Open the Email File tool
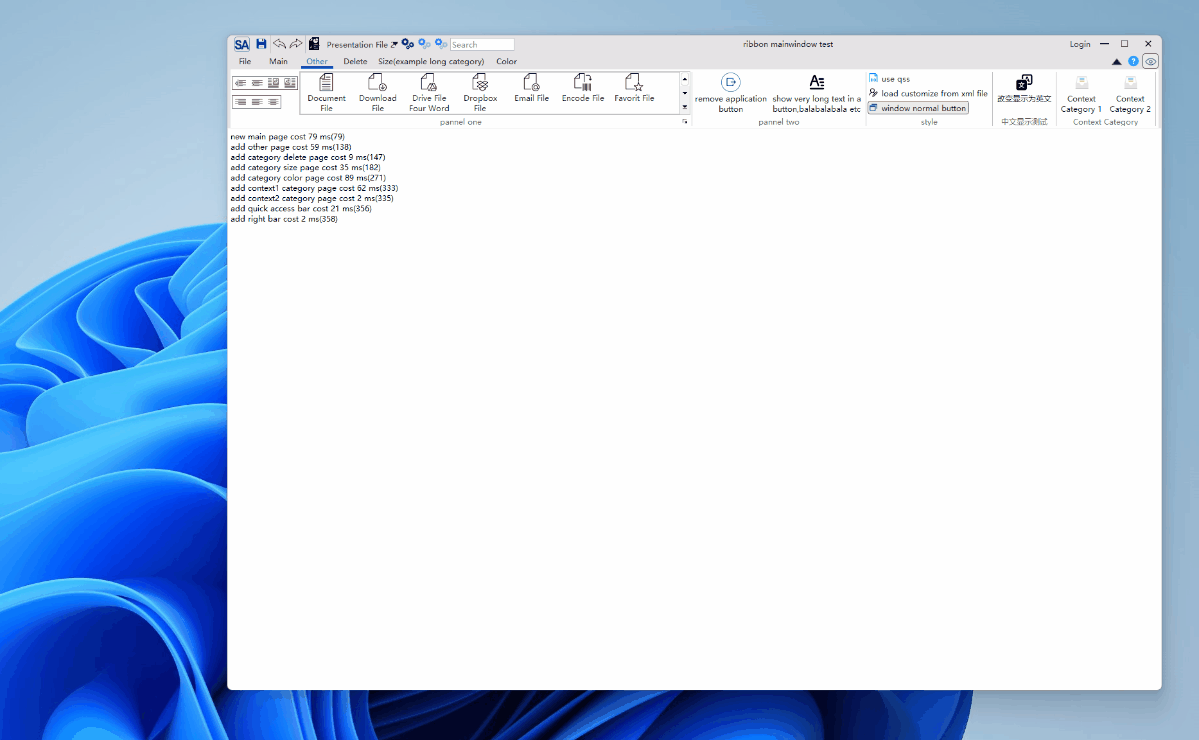This screenshot has height=740, width=1199. click(x=531, y=90)
